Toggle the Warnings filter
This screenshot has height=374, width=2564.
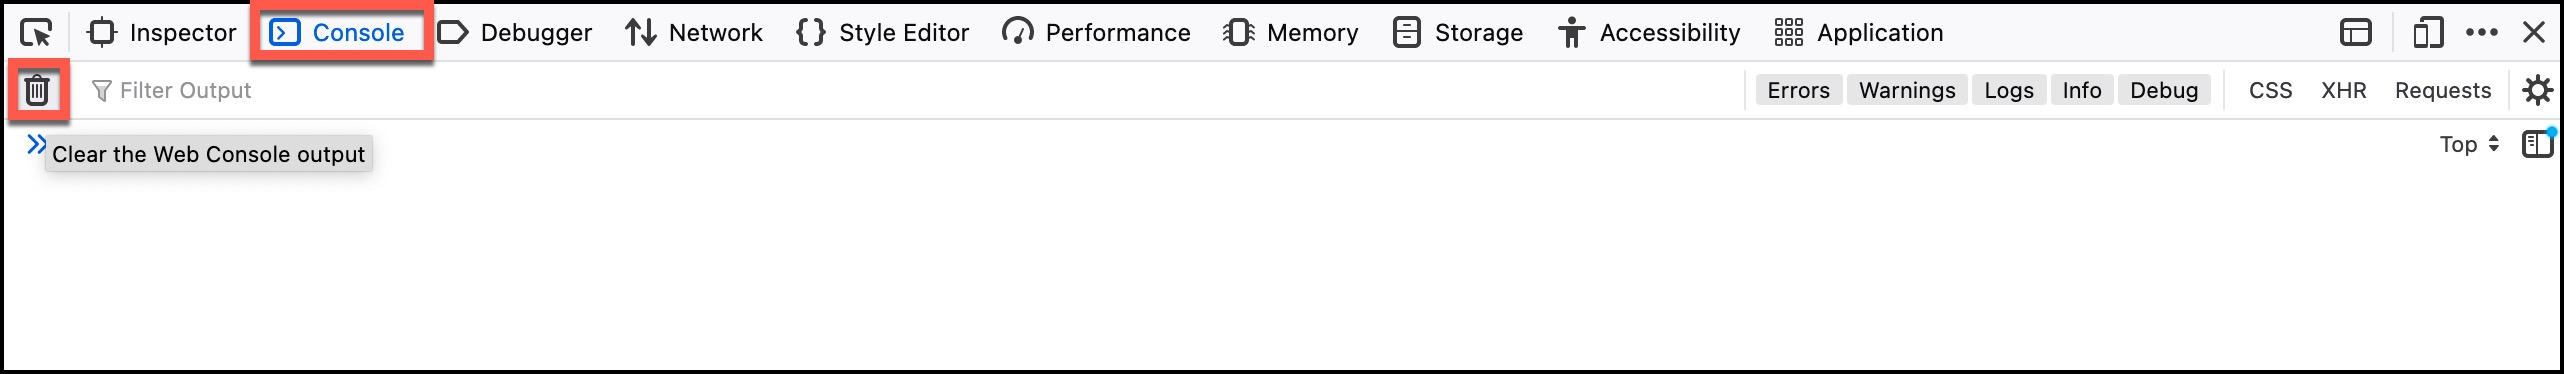coord(1907,90)
